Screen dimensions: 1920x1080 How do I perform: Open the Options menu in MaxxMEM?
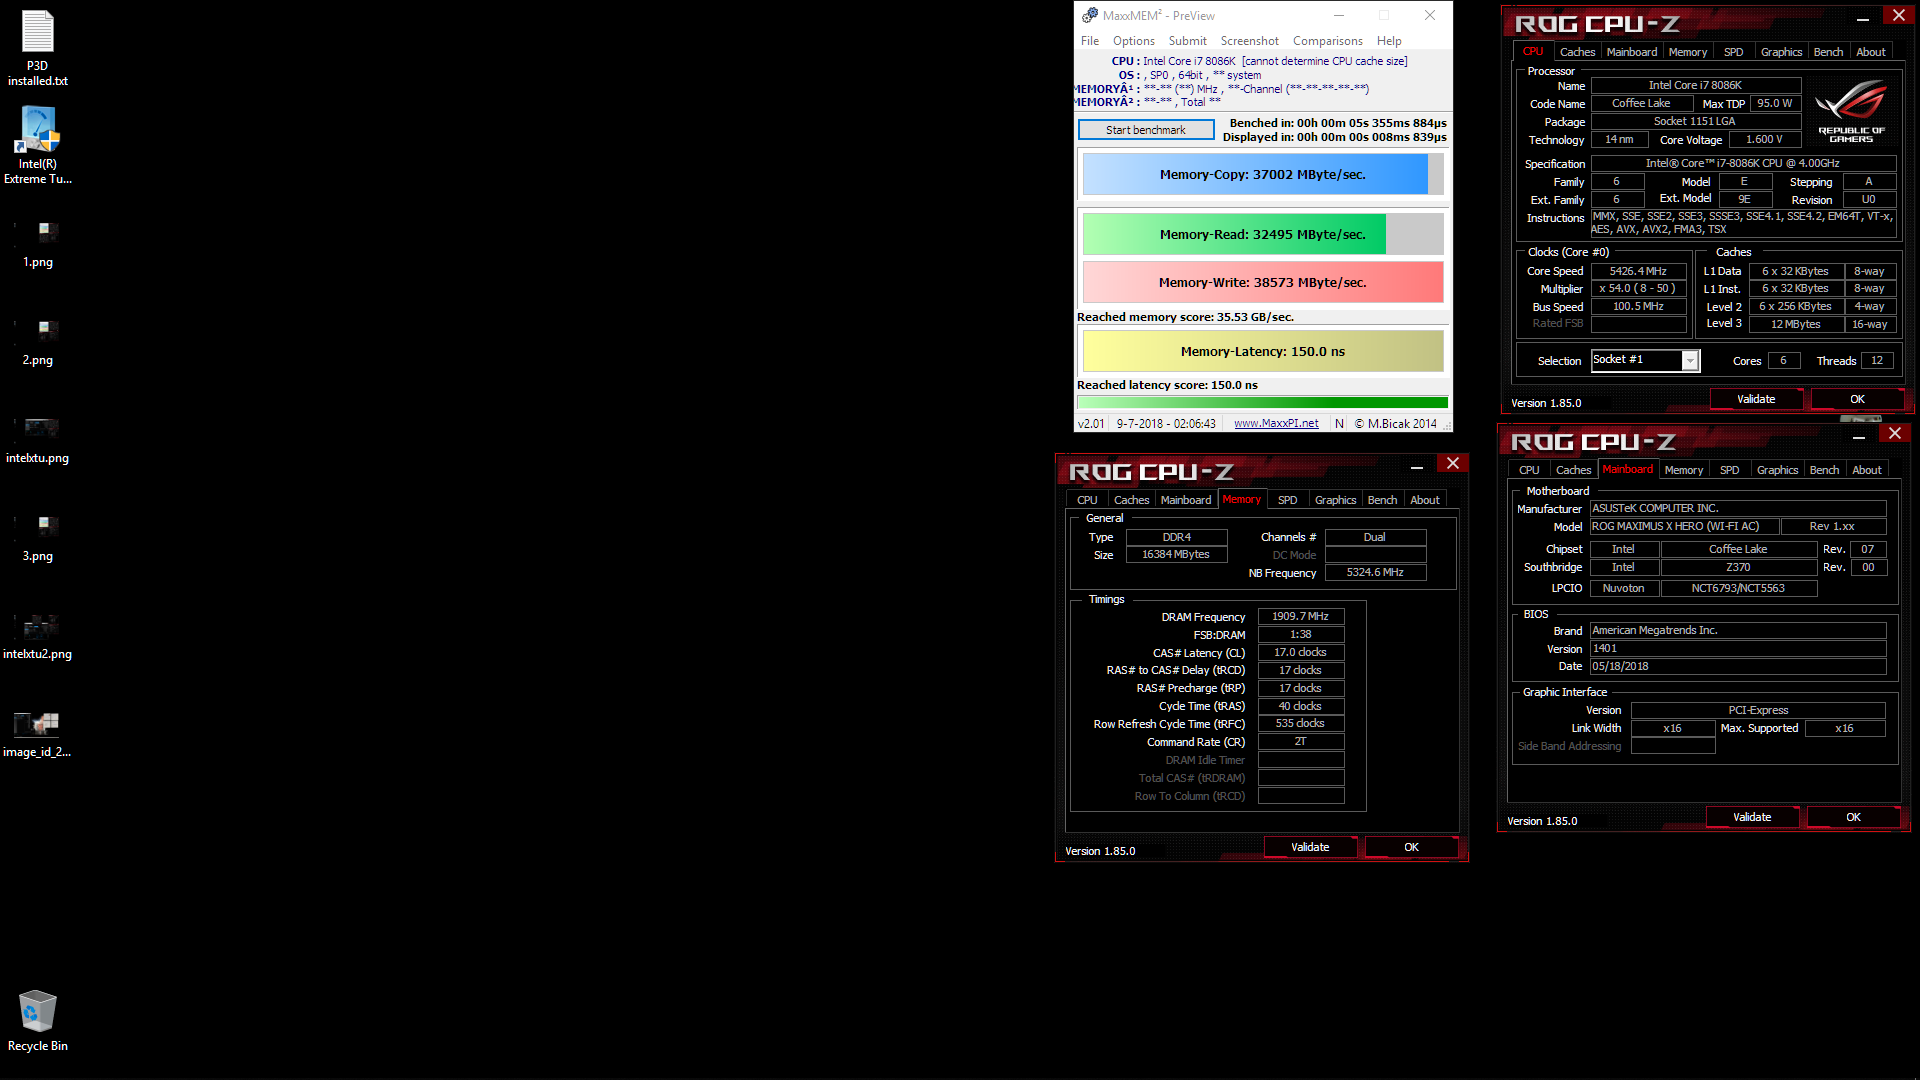tap(1134, 41)
